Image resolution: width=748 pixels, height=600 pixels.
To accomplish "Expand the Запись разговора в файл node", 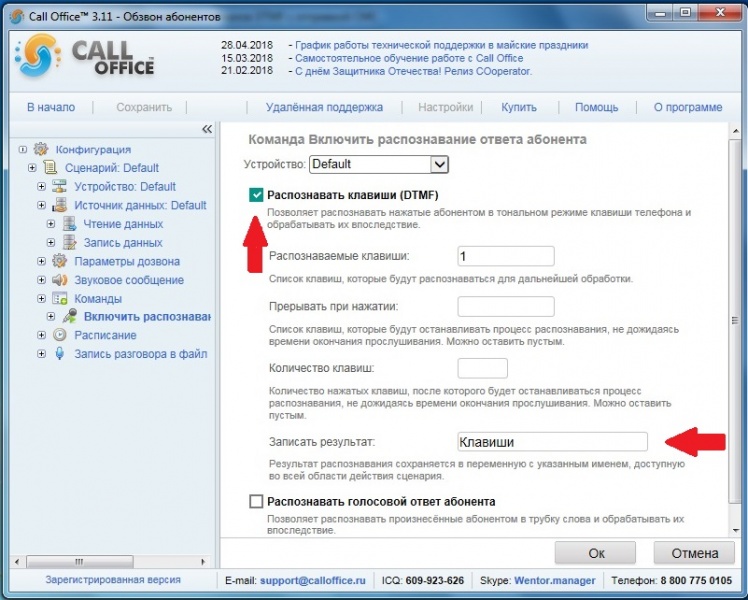I will click(x=42, y=353).
